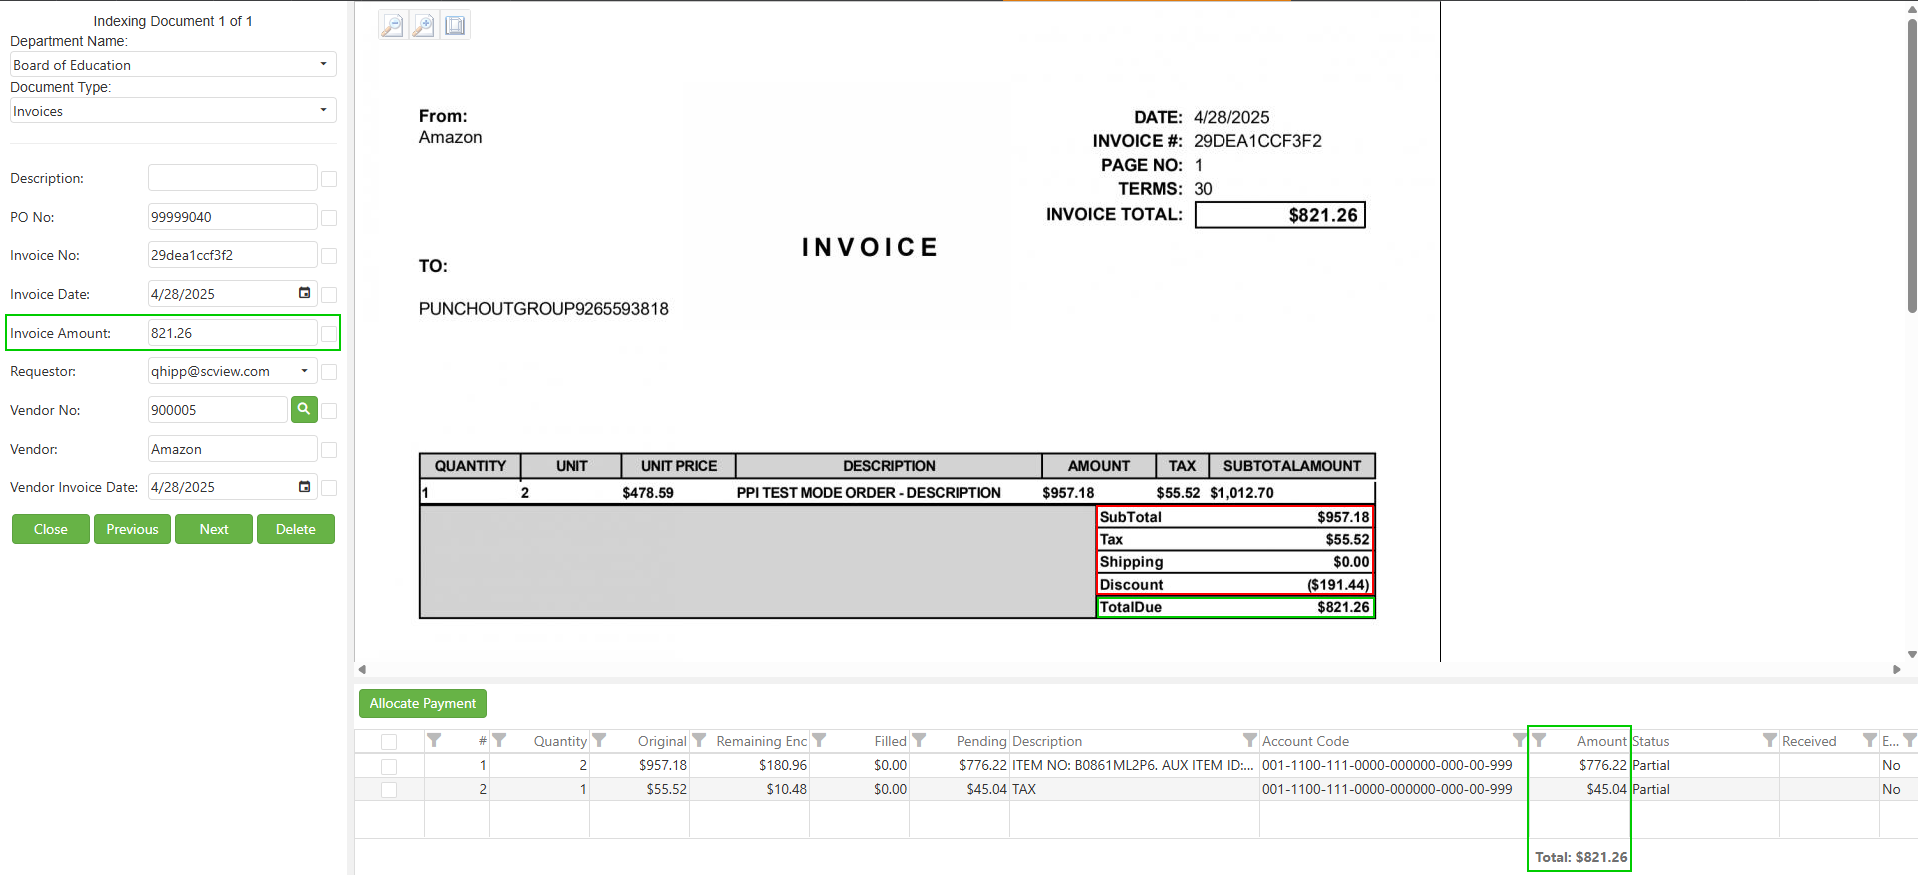Click the Total: $821.26 grid footer
The width and height of the screenshot is (1918, 875).
click(x=1581, y=857)
